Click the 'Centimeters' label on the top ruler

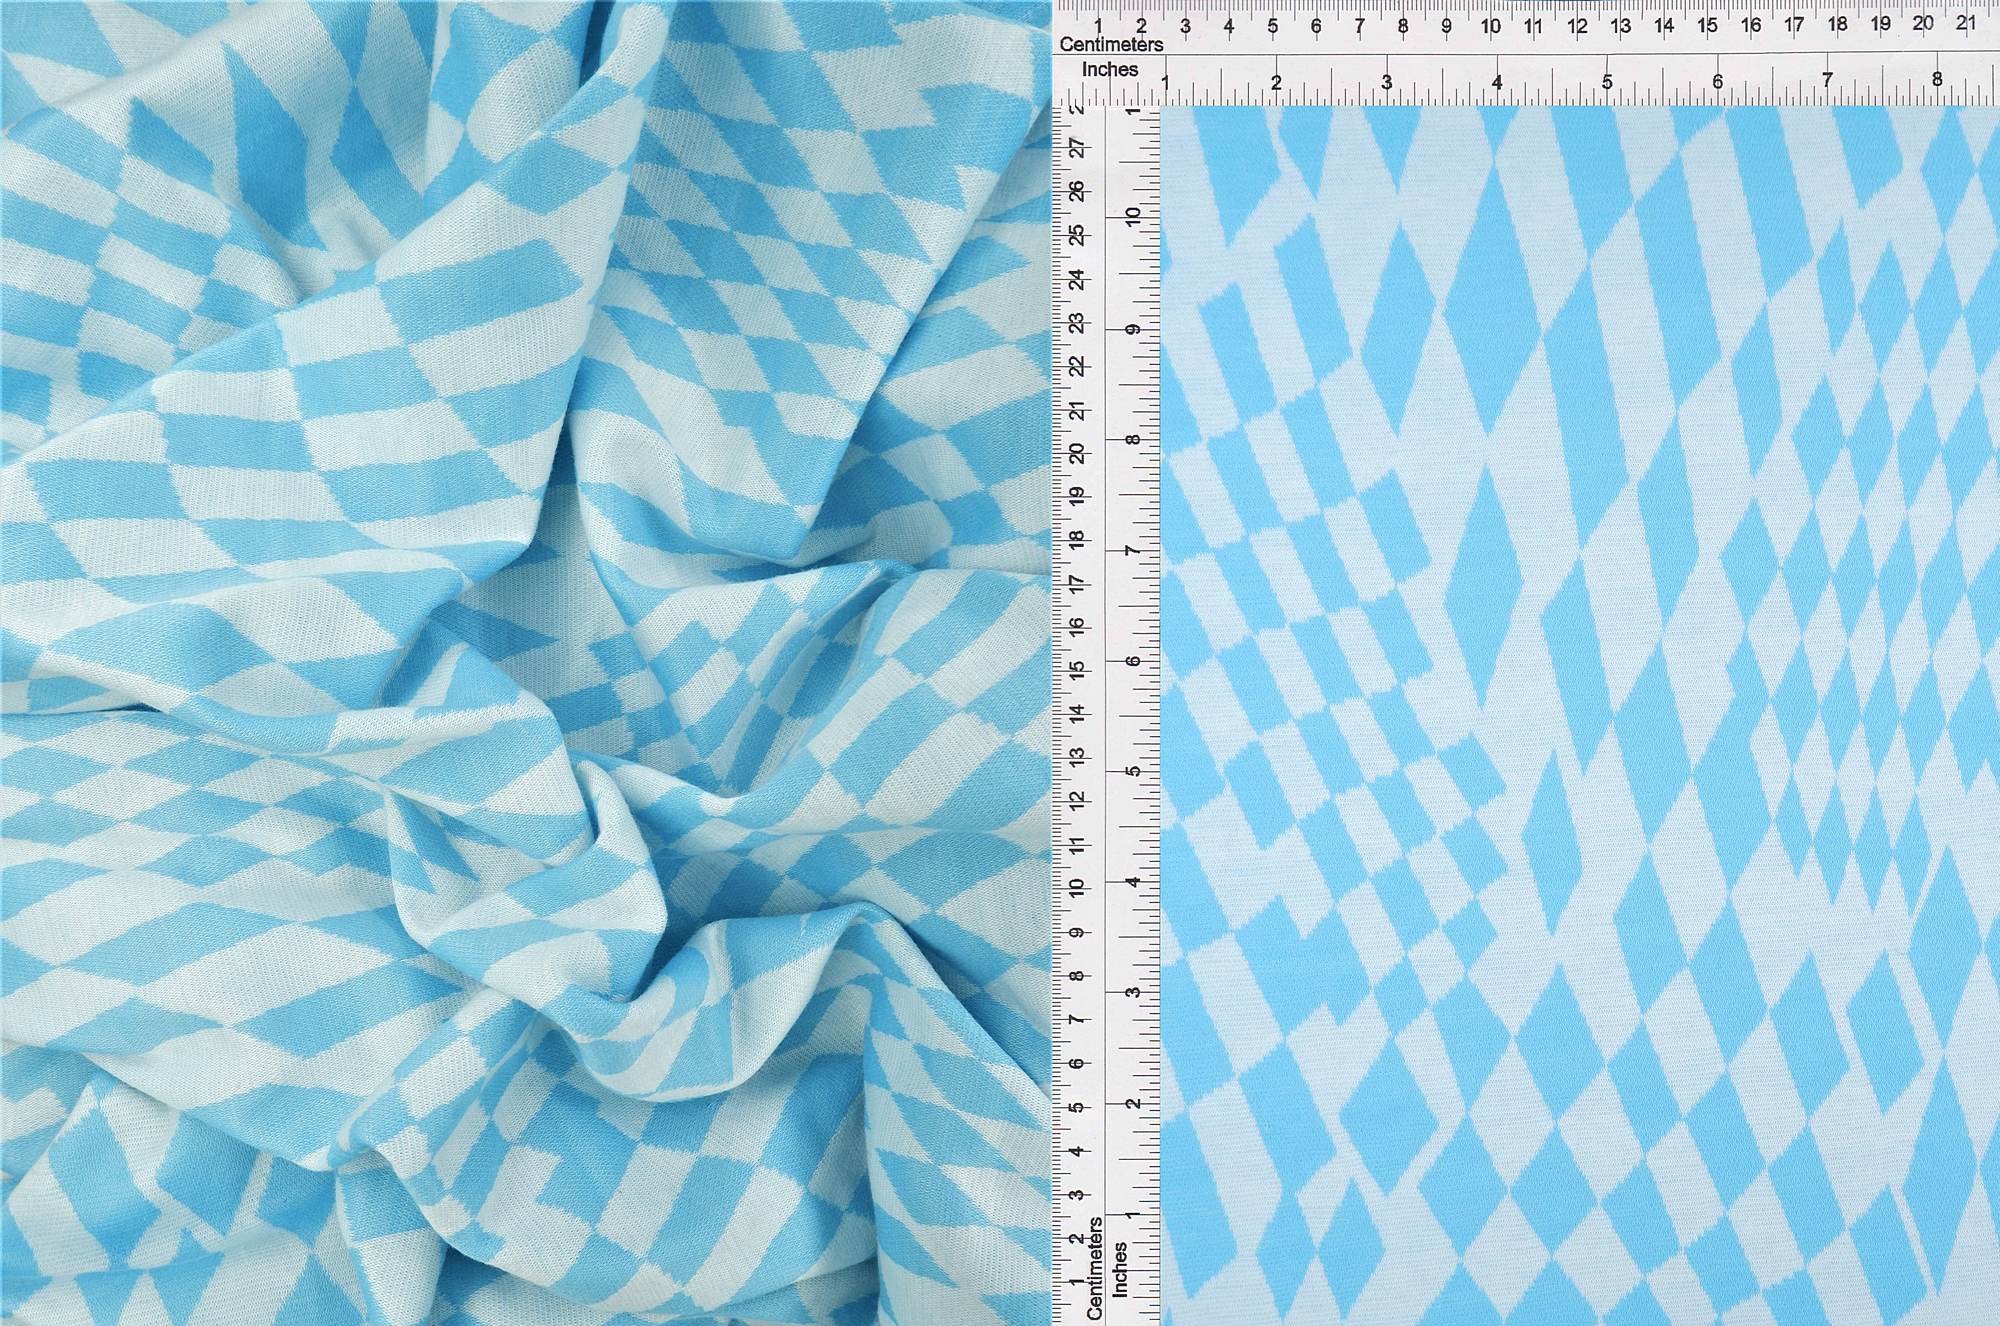1111,45
